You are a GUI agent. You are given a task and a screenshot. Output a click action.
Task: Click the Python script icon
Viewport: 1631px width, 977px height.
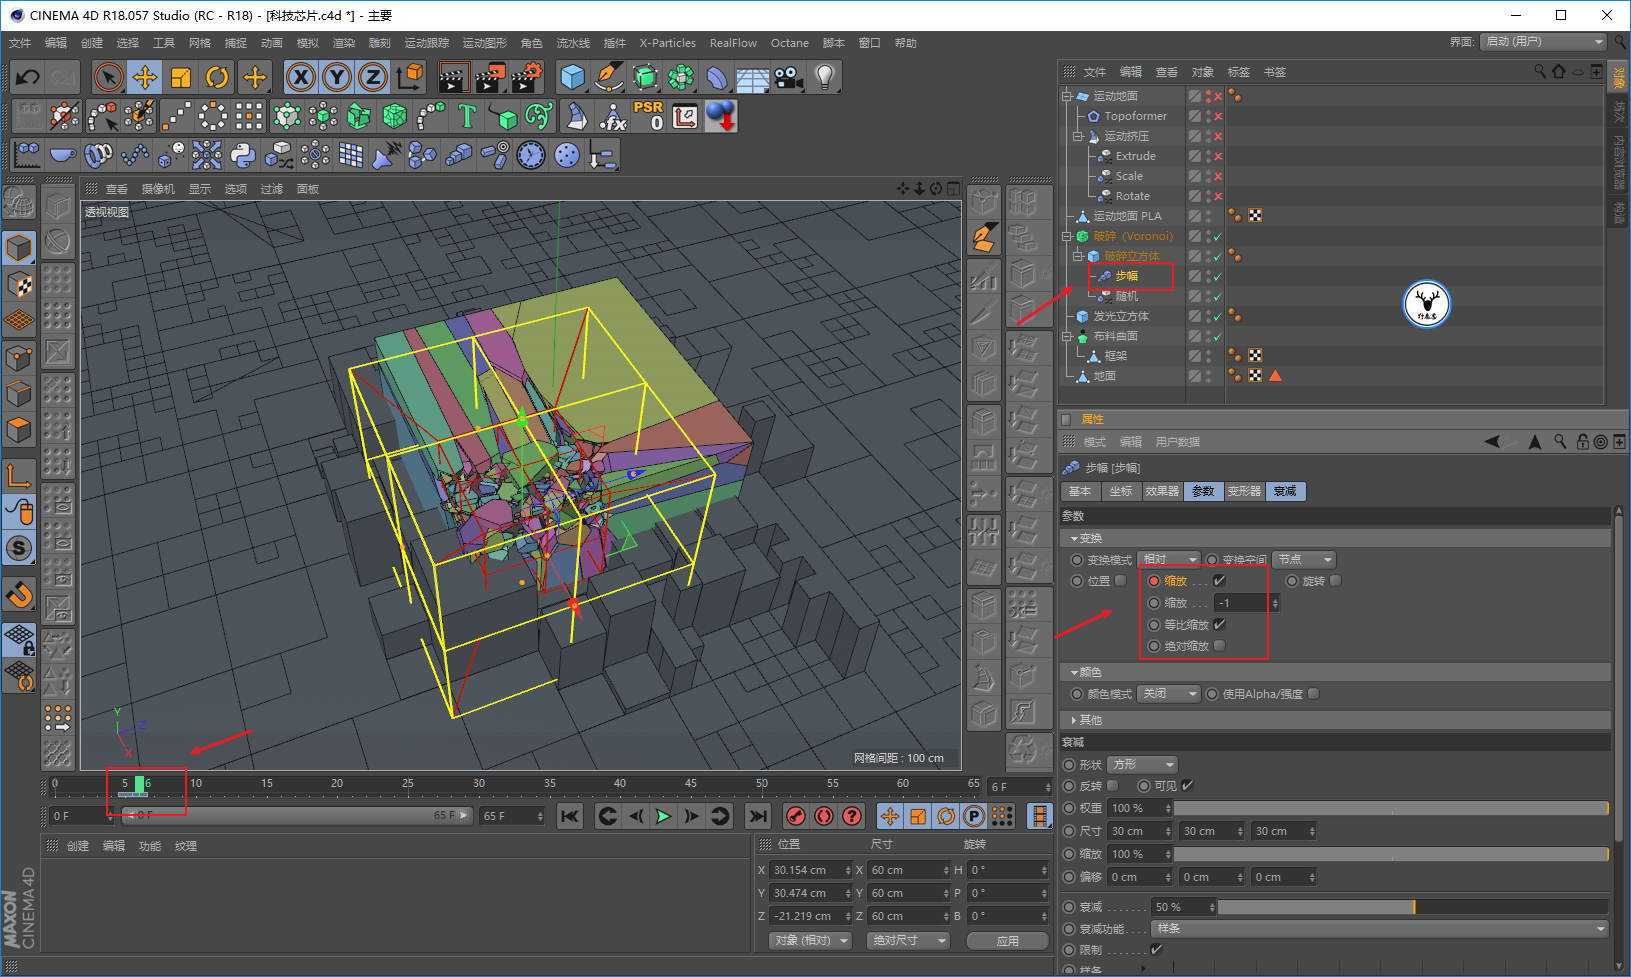point(243,155)
